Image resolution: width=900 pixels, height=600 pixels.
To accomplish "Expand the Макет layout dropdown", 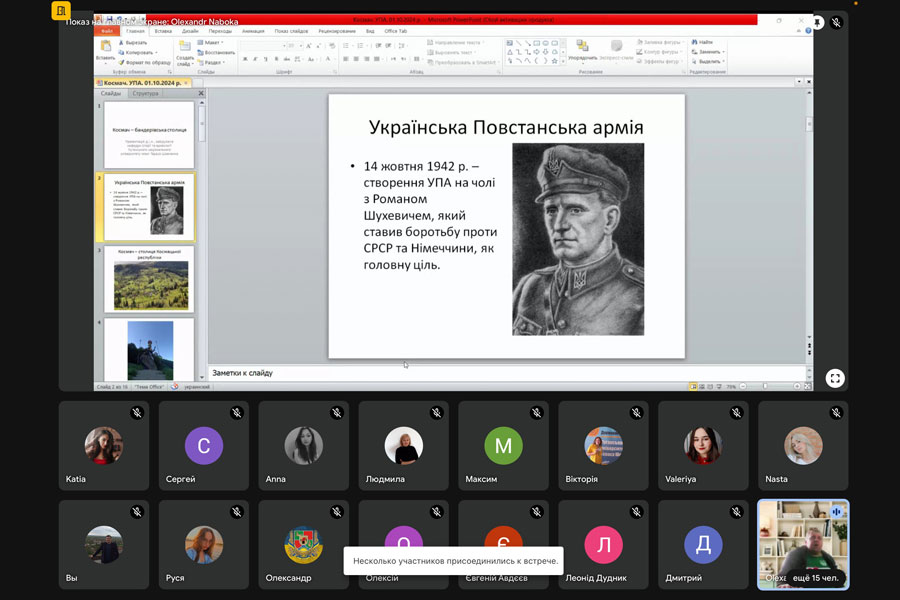I will point(212,43).
